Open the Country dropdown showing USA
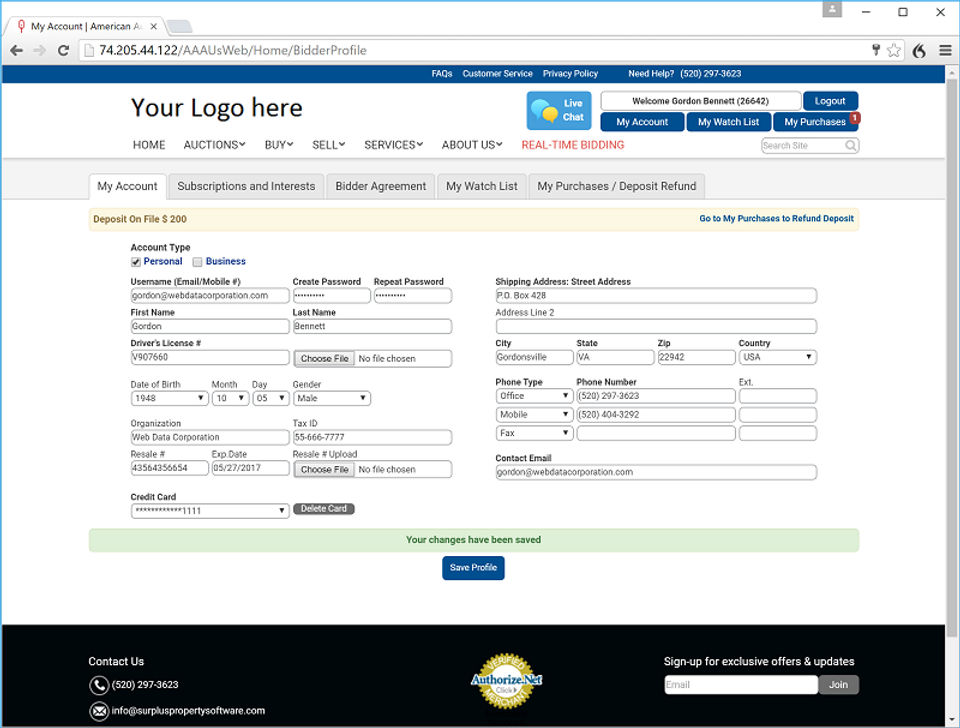Image resolution: width=960 pixels, height=728 pixels. pyautogui.click(x=778, y=358)
